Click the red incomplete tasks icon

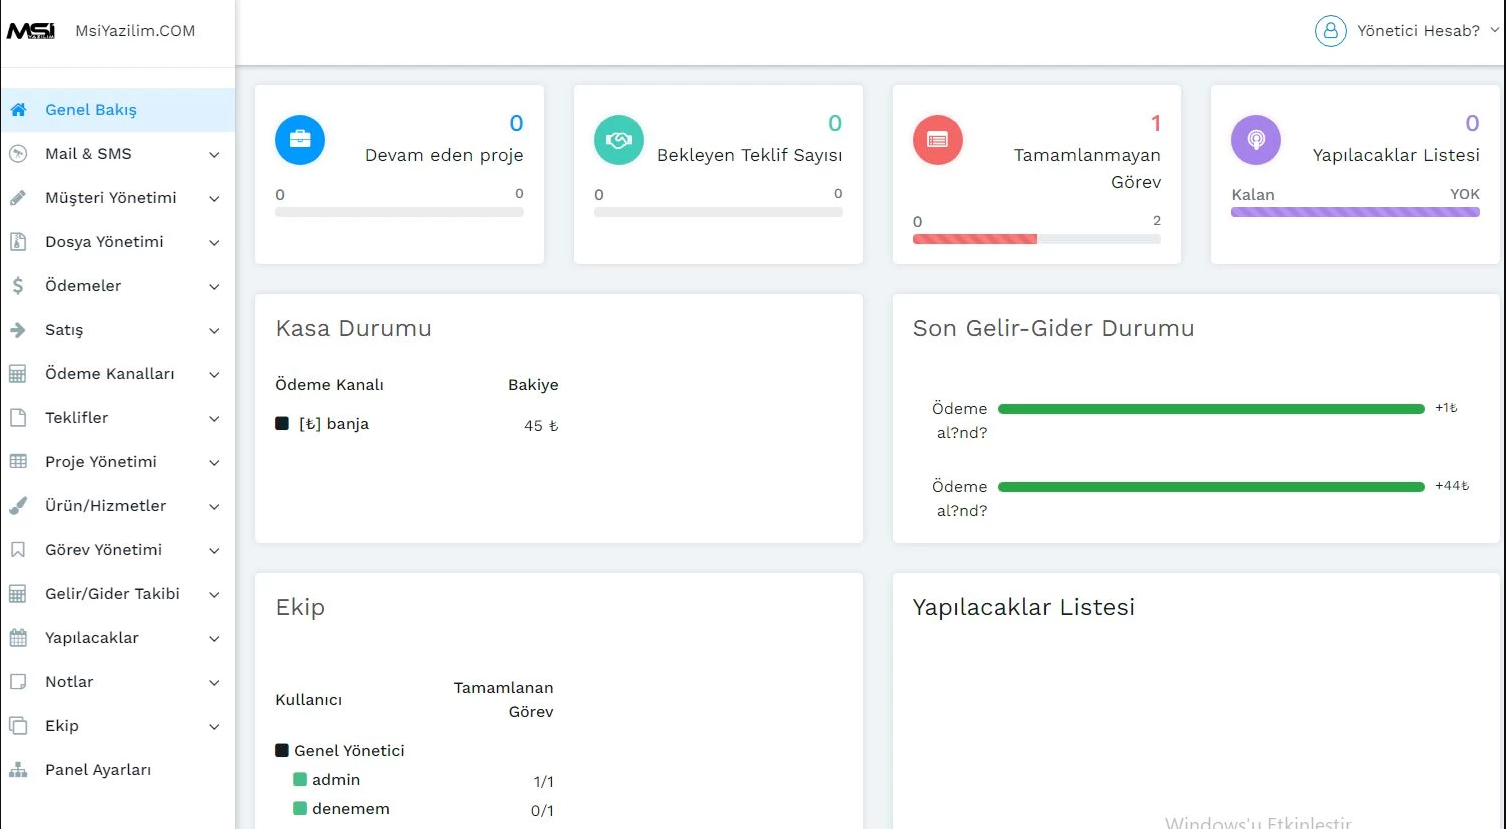click(x=937, y=140)
